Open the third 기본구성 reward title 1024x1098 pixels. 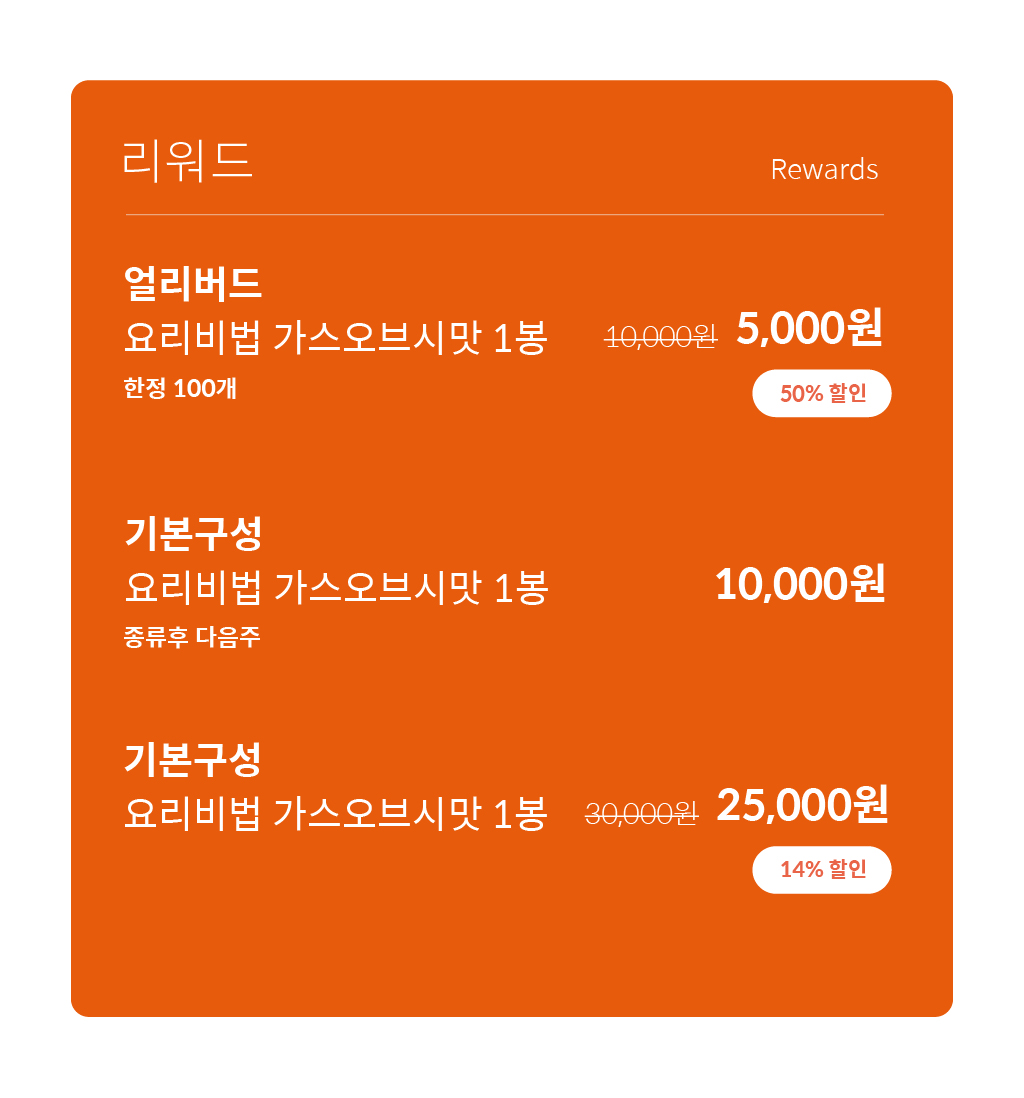pos(193,759)
